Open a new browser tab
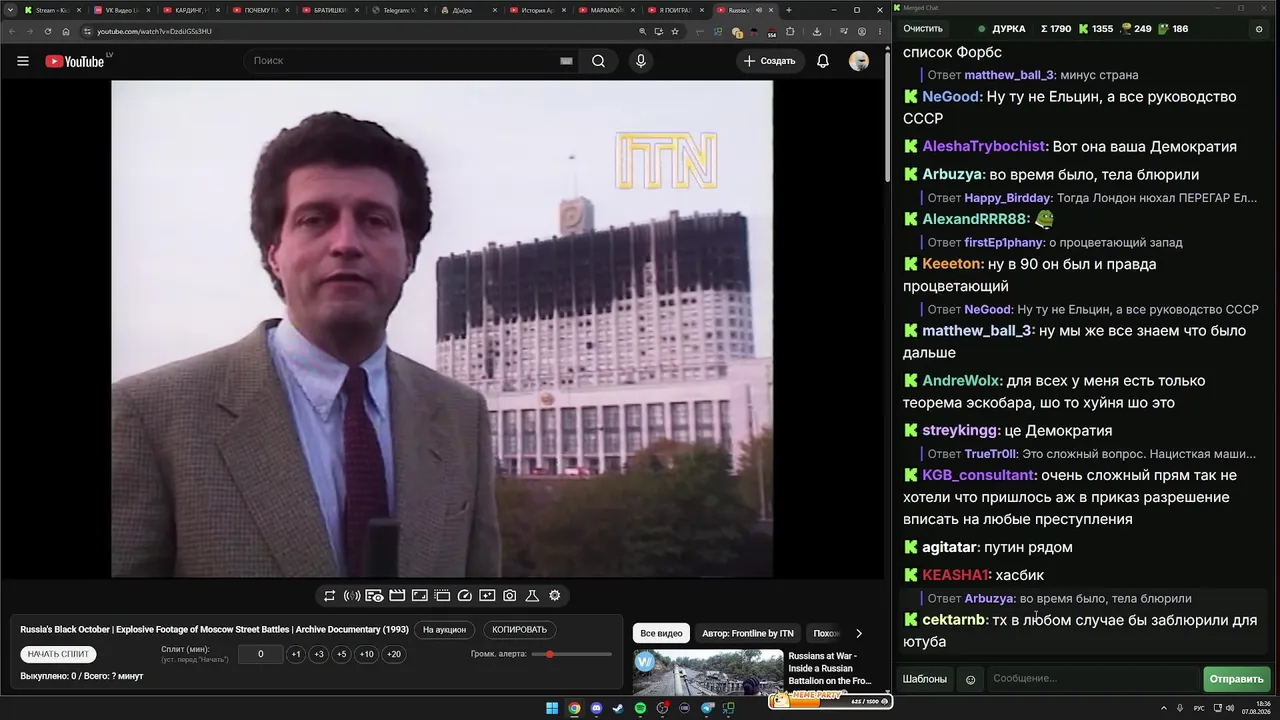 788,10
